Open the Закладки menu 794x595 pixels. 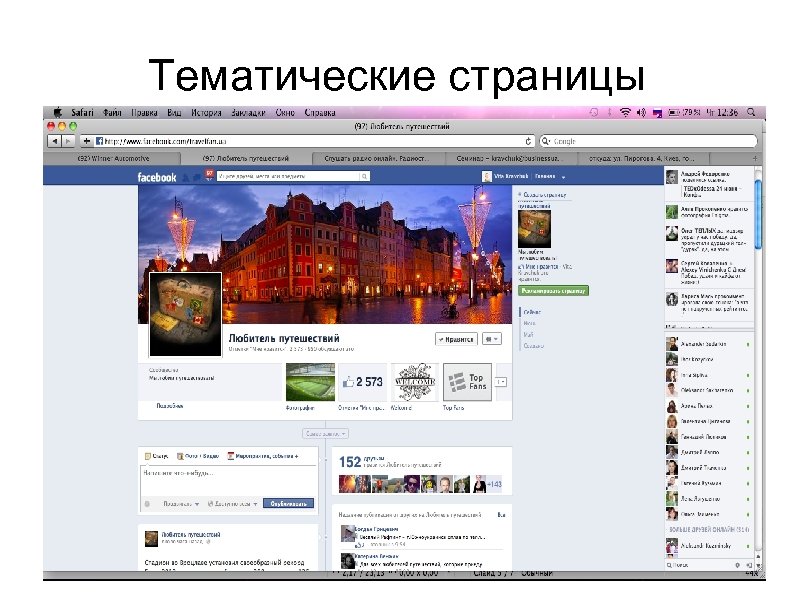[x=248, y=112]
